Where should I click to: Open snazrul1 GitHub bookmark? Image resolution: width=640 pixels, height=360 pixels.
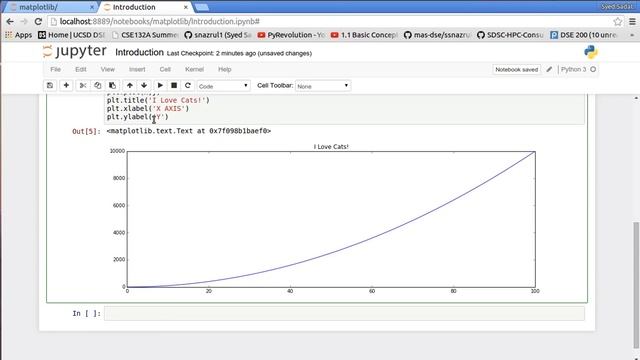click(x=218, y=35)
